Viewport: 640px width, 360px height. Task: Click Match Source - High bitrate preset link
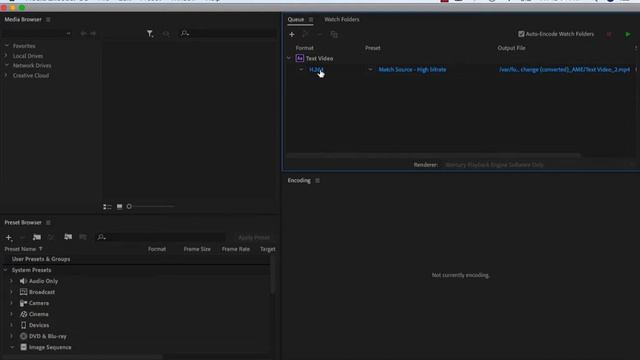pyautogui.click(x=412, y=70)
